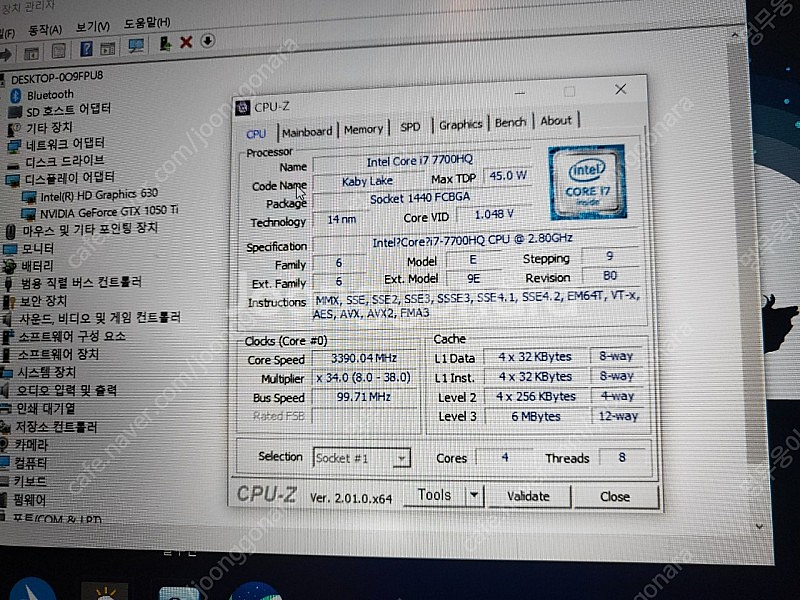Switch to the Memory tab in CPU-Z
This screenshot has width=800, height=600.
[x=363, y=130]
